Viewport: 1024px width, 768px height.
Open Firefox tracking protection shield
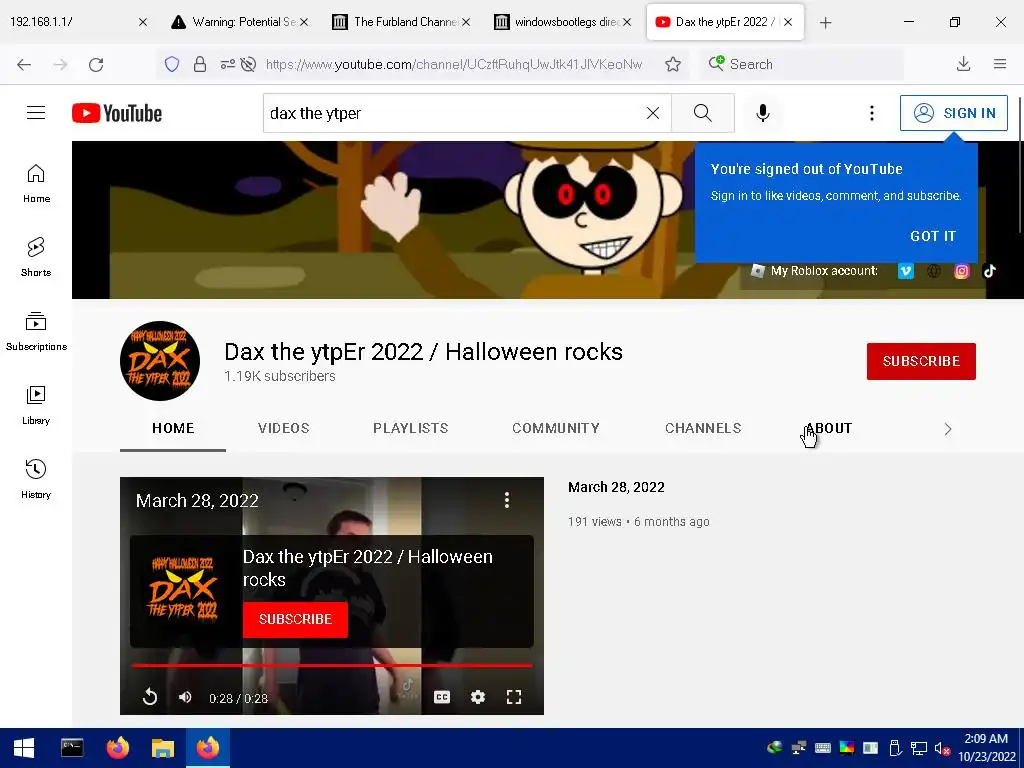[x=172, y=64]
